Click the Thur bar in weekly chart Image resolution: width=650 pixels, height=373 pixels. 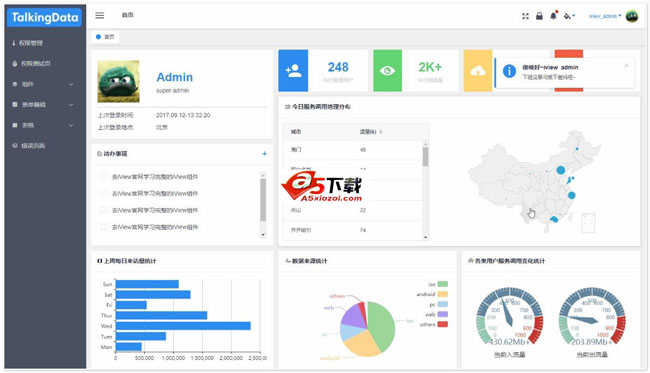click(161, 315)
